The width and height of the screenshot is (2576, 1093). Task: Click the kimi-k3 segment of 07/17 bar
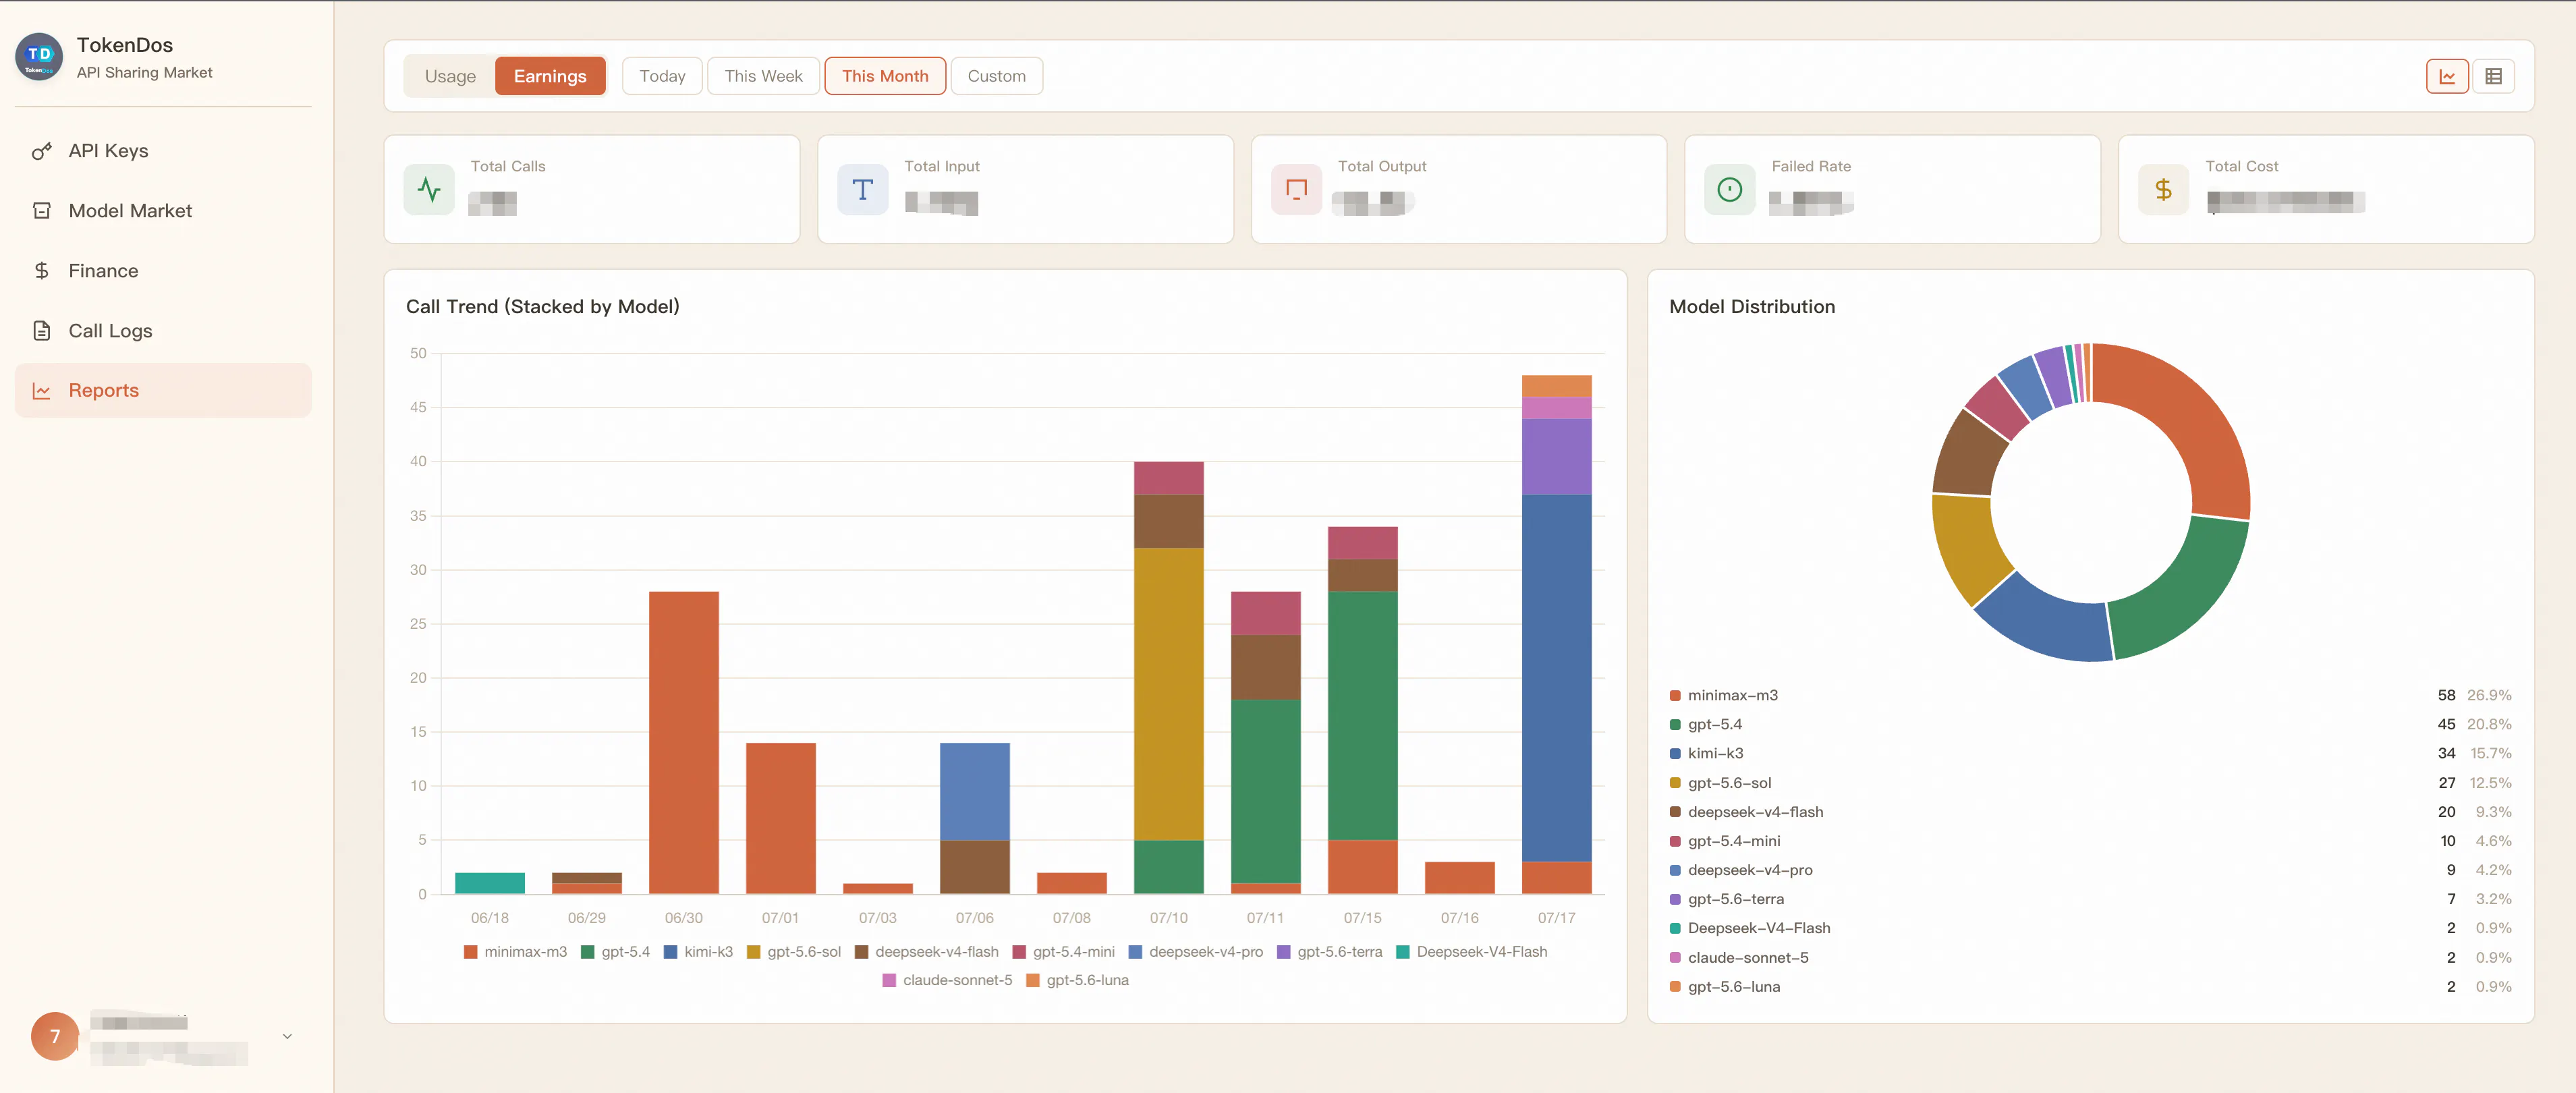click(x=1556, y=678)
